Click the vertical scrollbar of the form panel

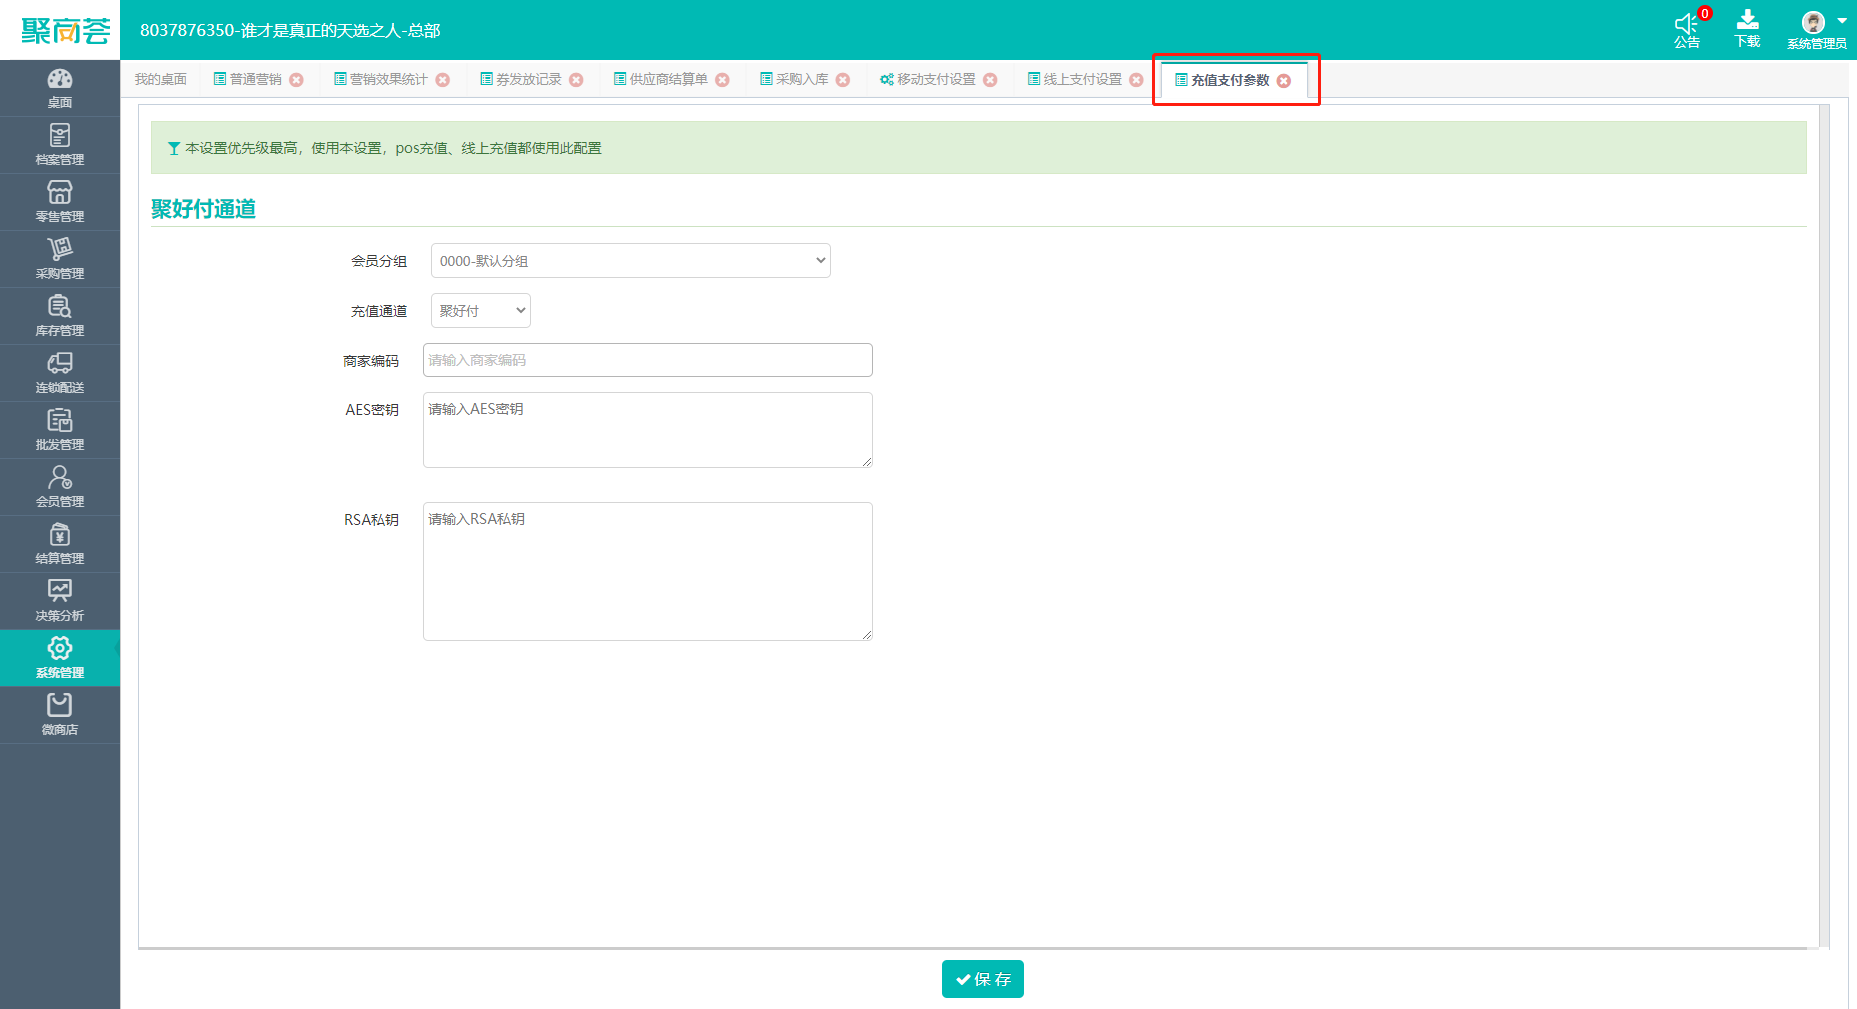(x=1824, y=525)
